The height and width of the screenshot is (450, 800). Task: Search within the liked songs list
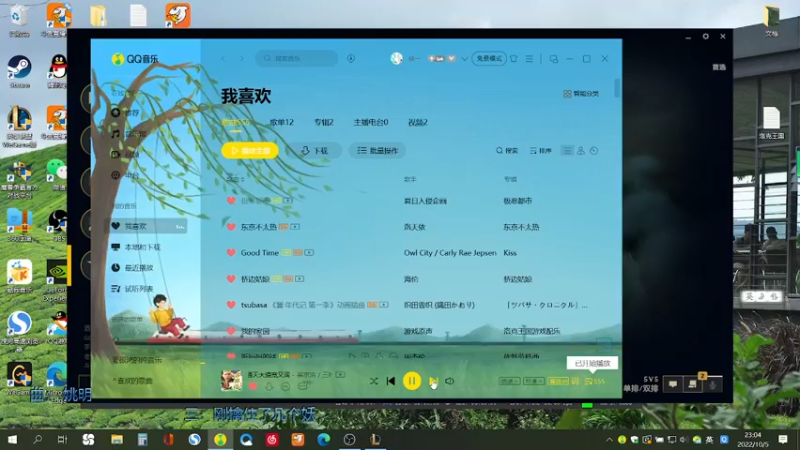507,151
